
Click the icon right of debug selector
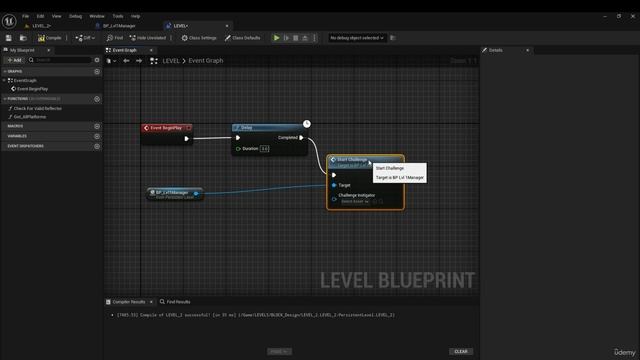393,38
